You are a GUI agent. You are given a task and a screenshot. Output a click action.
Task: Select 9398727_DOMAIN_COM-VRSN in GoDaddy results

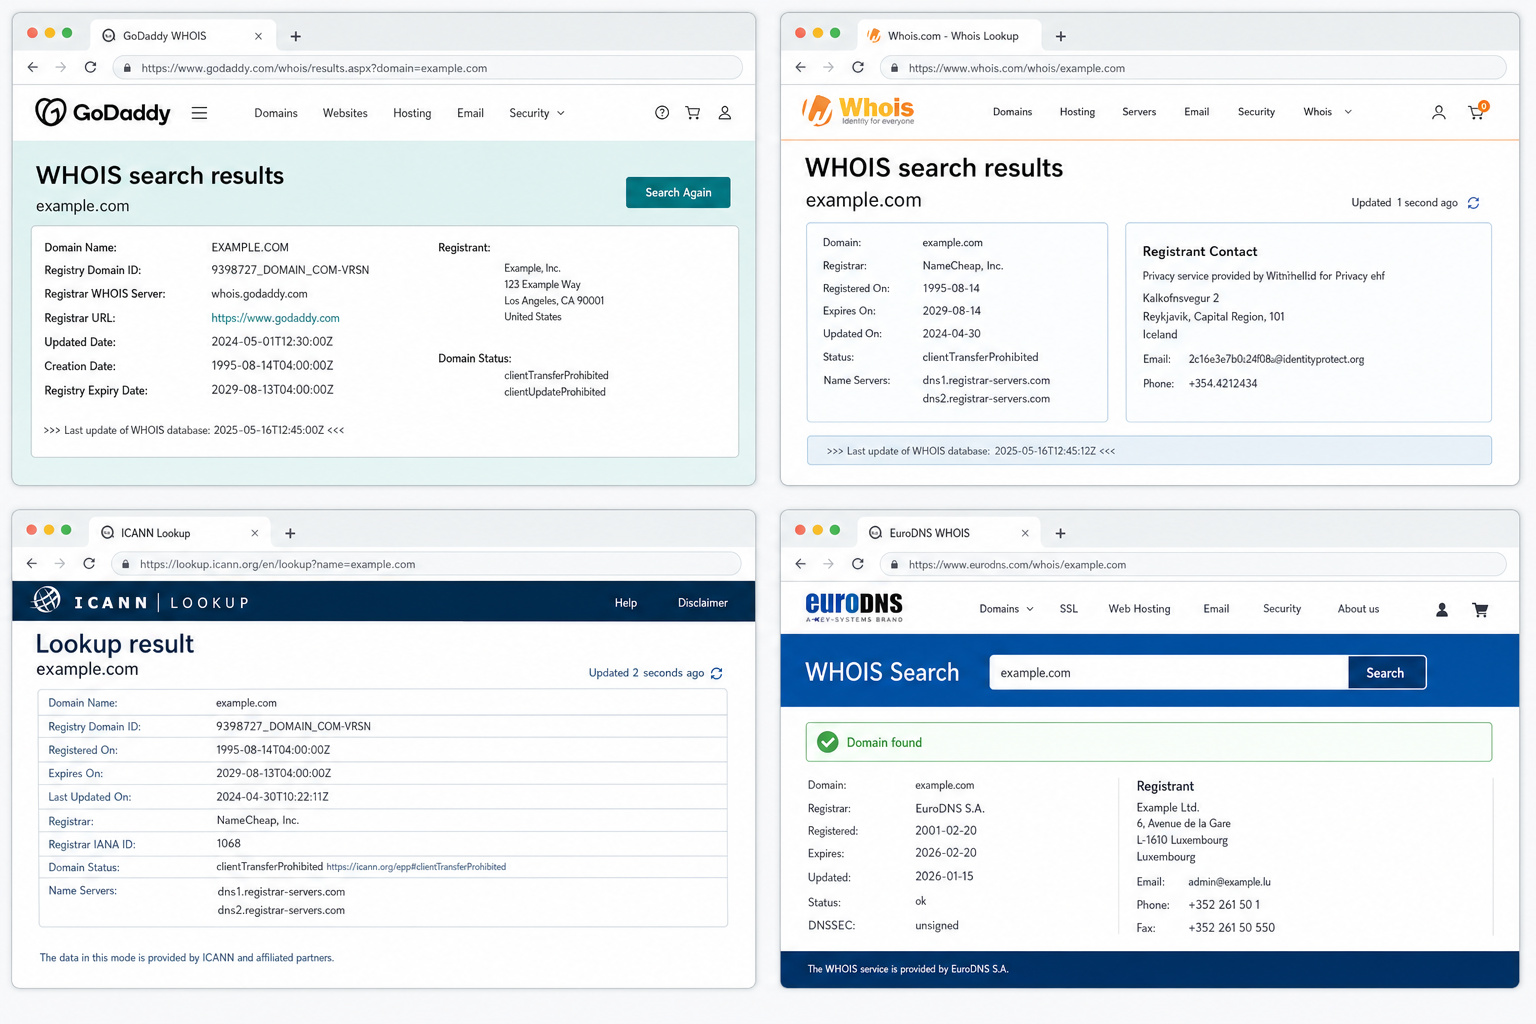[x=290, y=270]
